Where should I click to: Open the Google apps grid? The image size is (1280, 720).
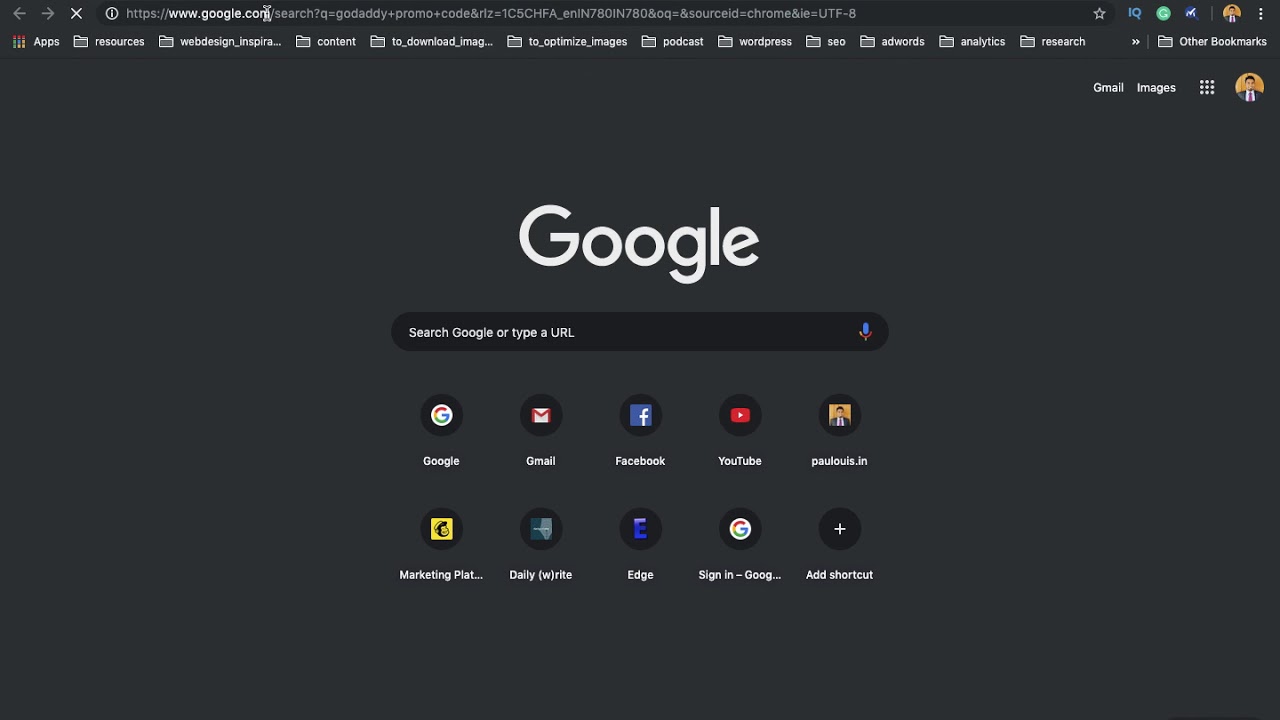tap(1207, 88)
